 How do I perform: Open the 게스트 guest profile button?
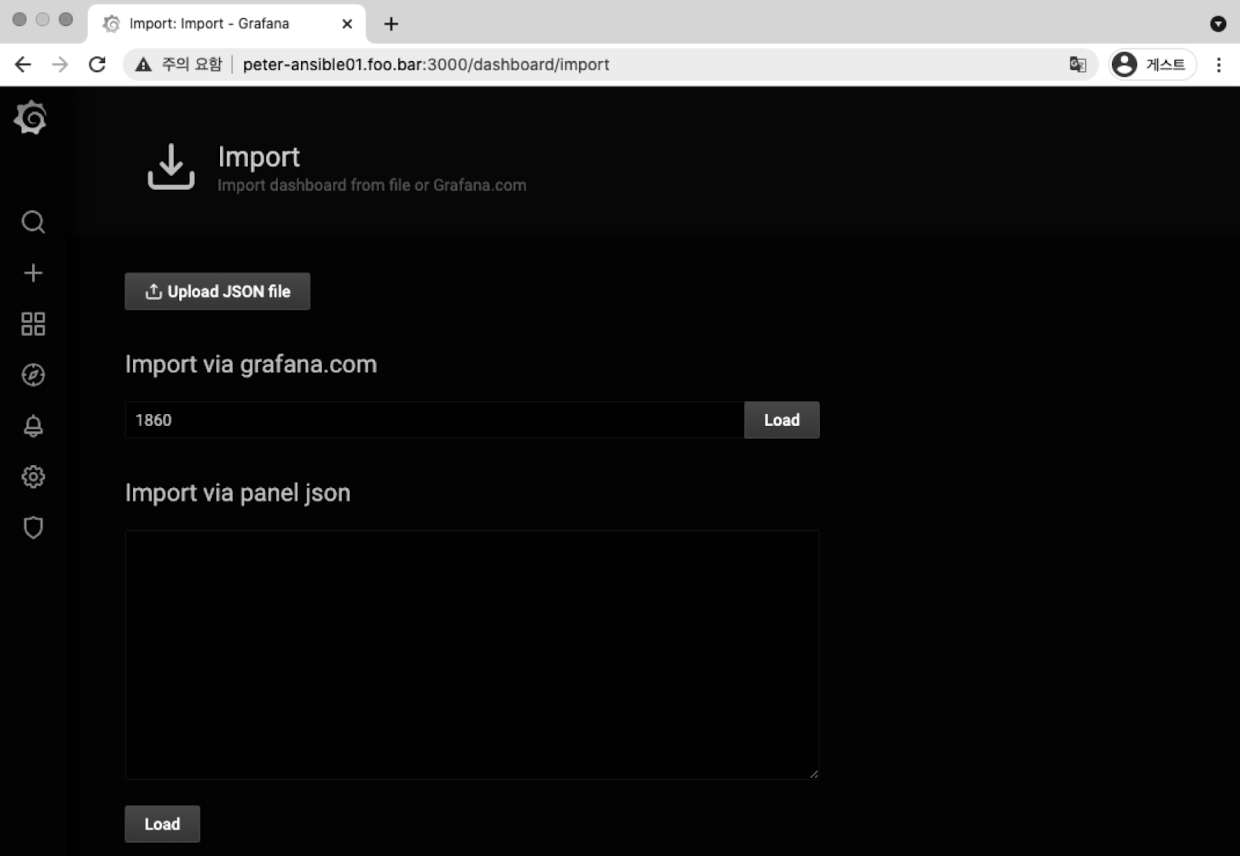click(x=1153, y=65)
